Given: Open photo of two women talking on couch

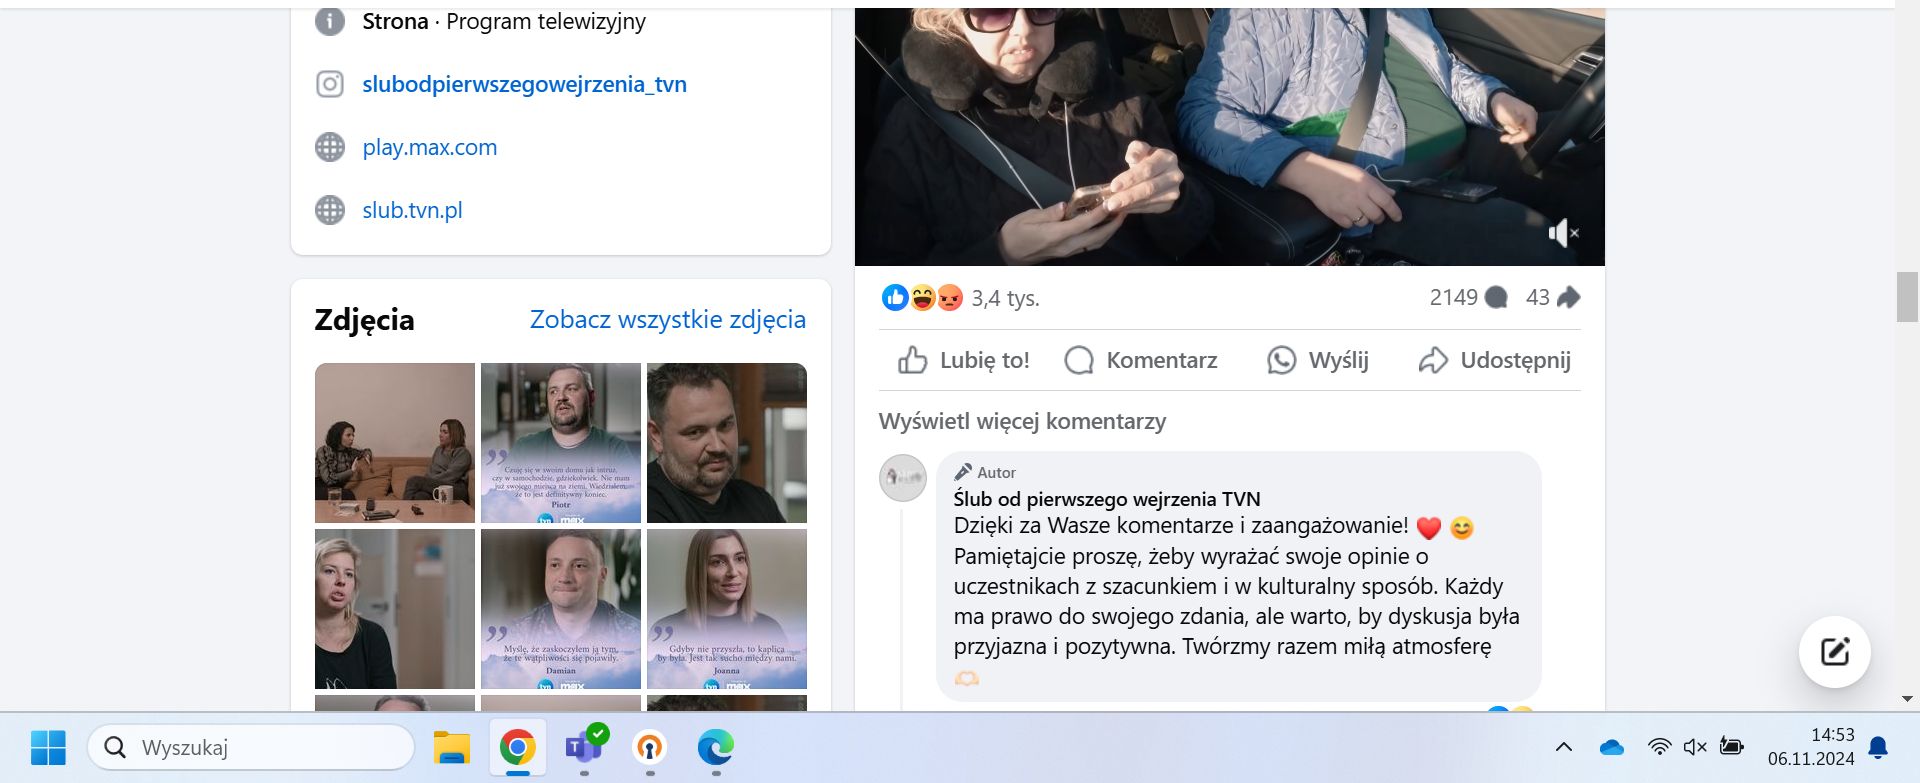Looking at the screenshot, I should 395,443.
